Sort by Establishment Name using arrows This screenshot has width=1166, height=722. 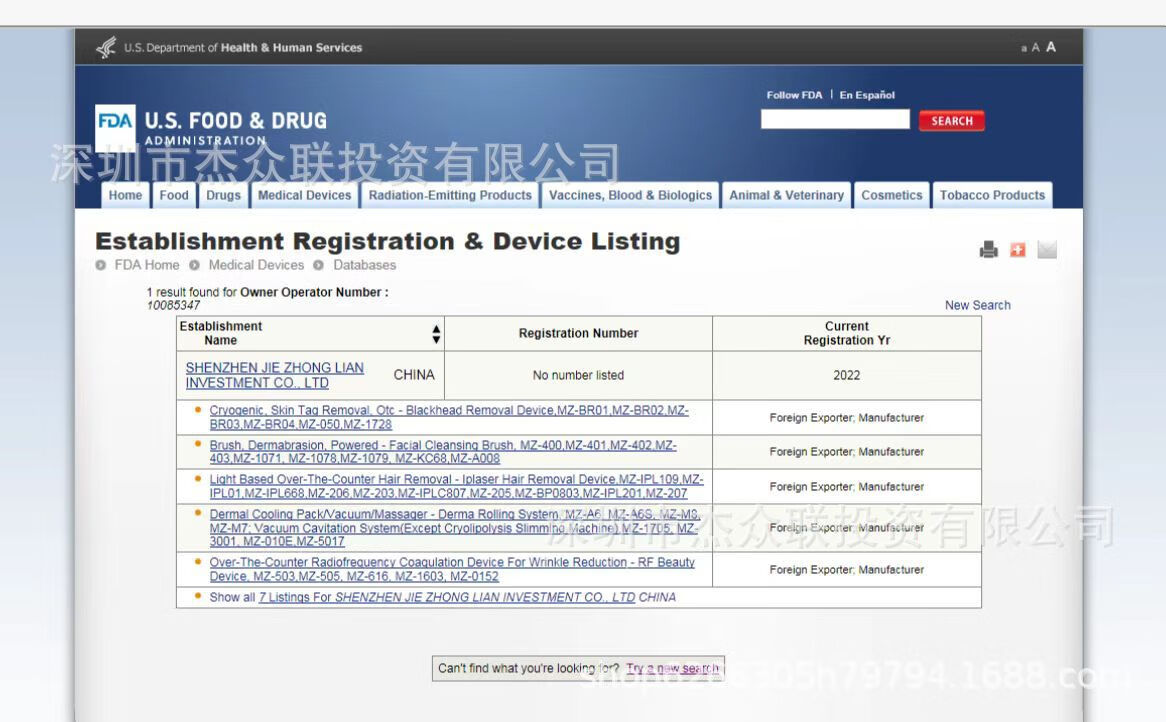tap(436, 334)
